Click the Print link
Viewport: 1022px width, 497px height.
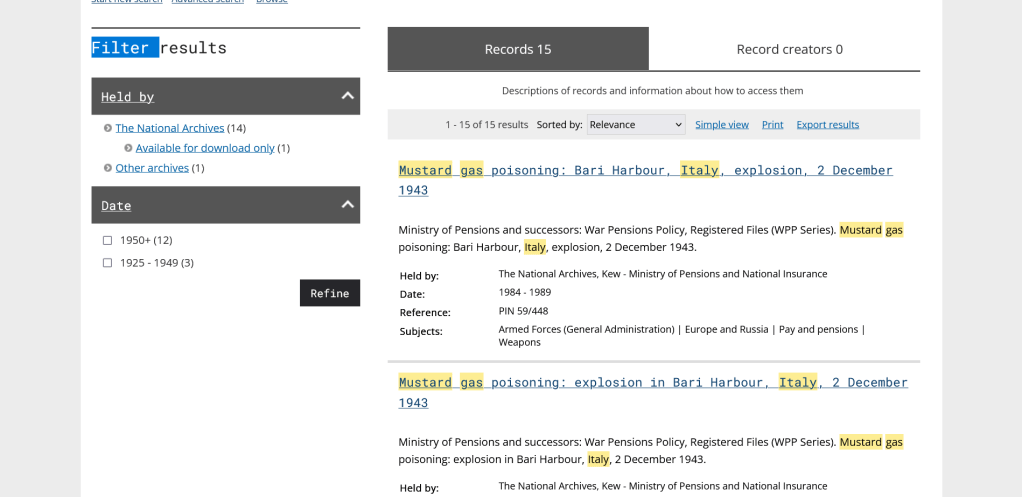click(772, 125)
